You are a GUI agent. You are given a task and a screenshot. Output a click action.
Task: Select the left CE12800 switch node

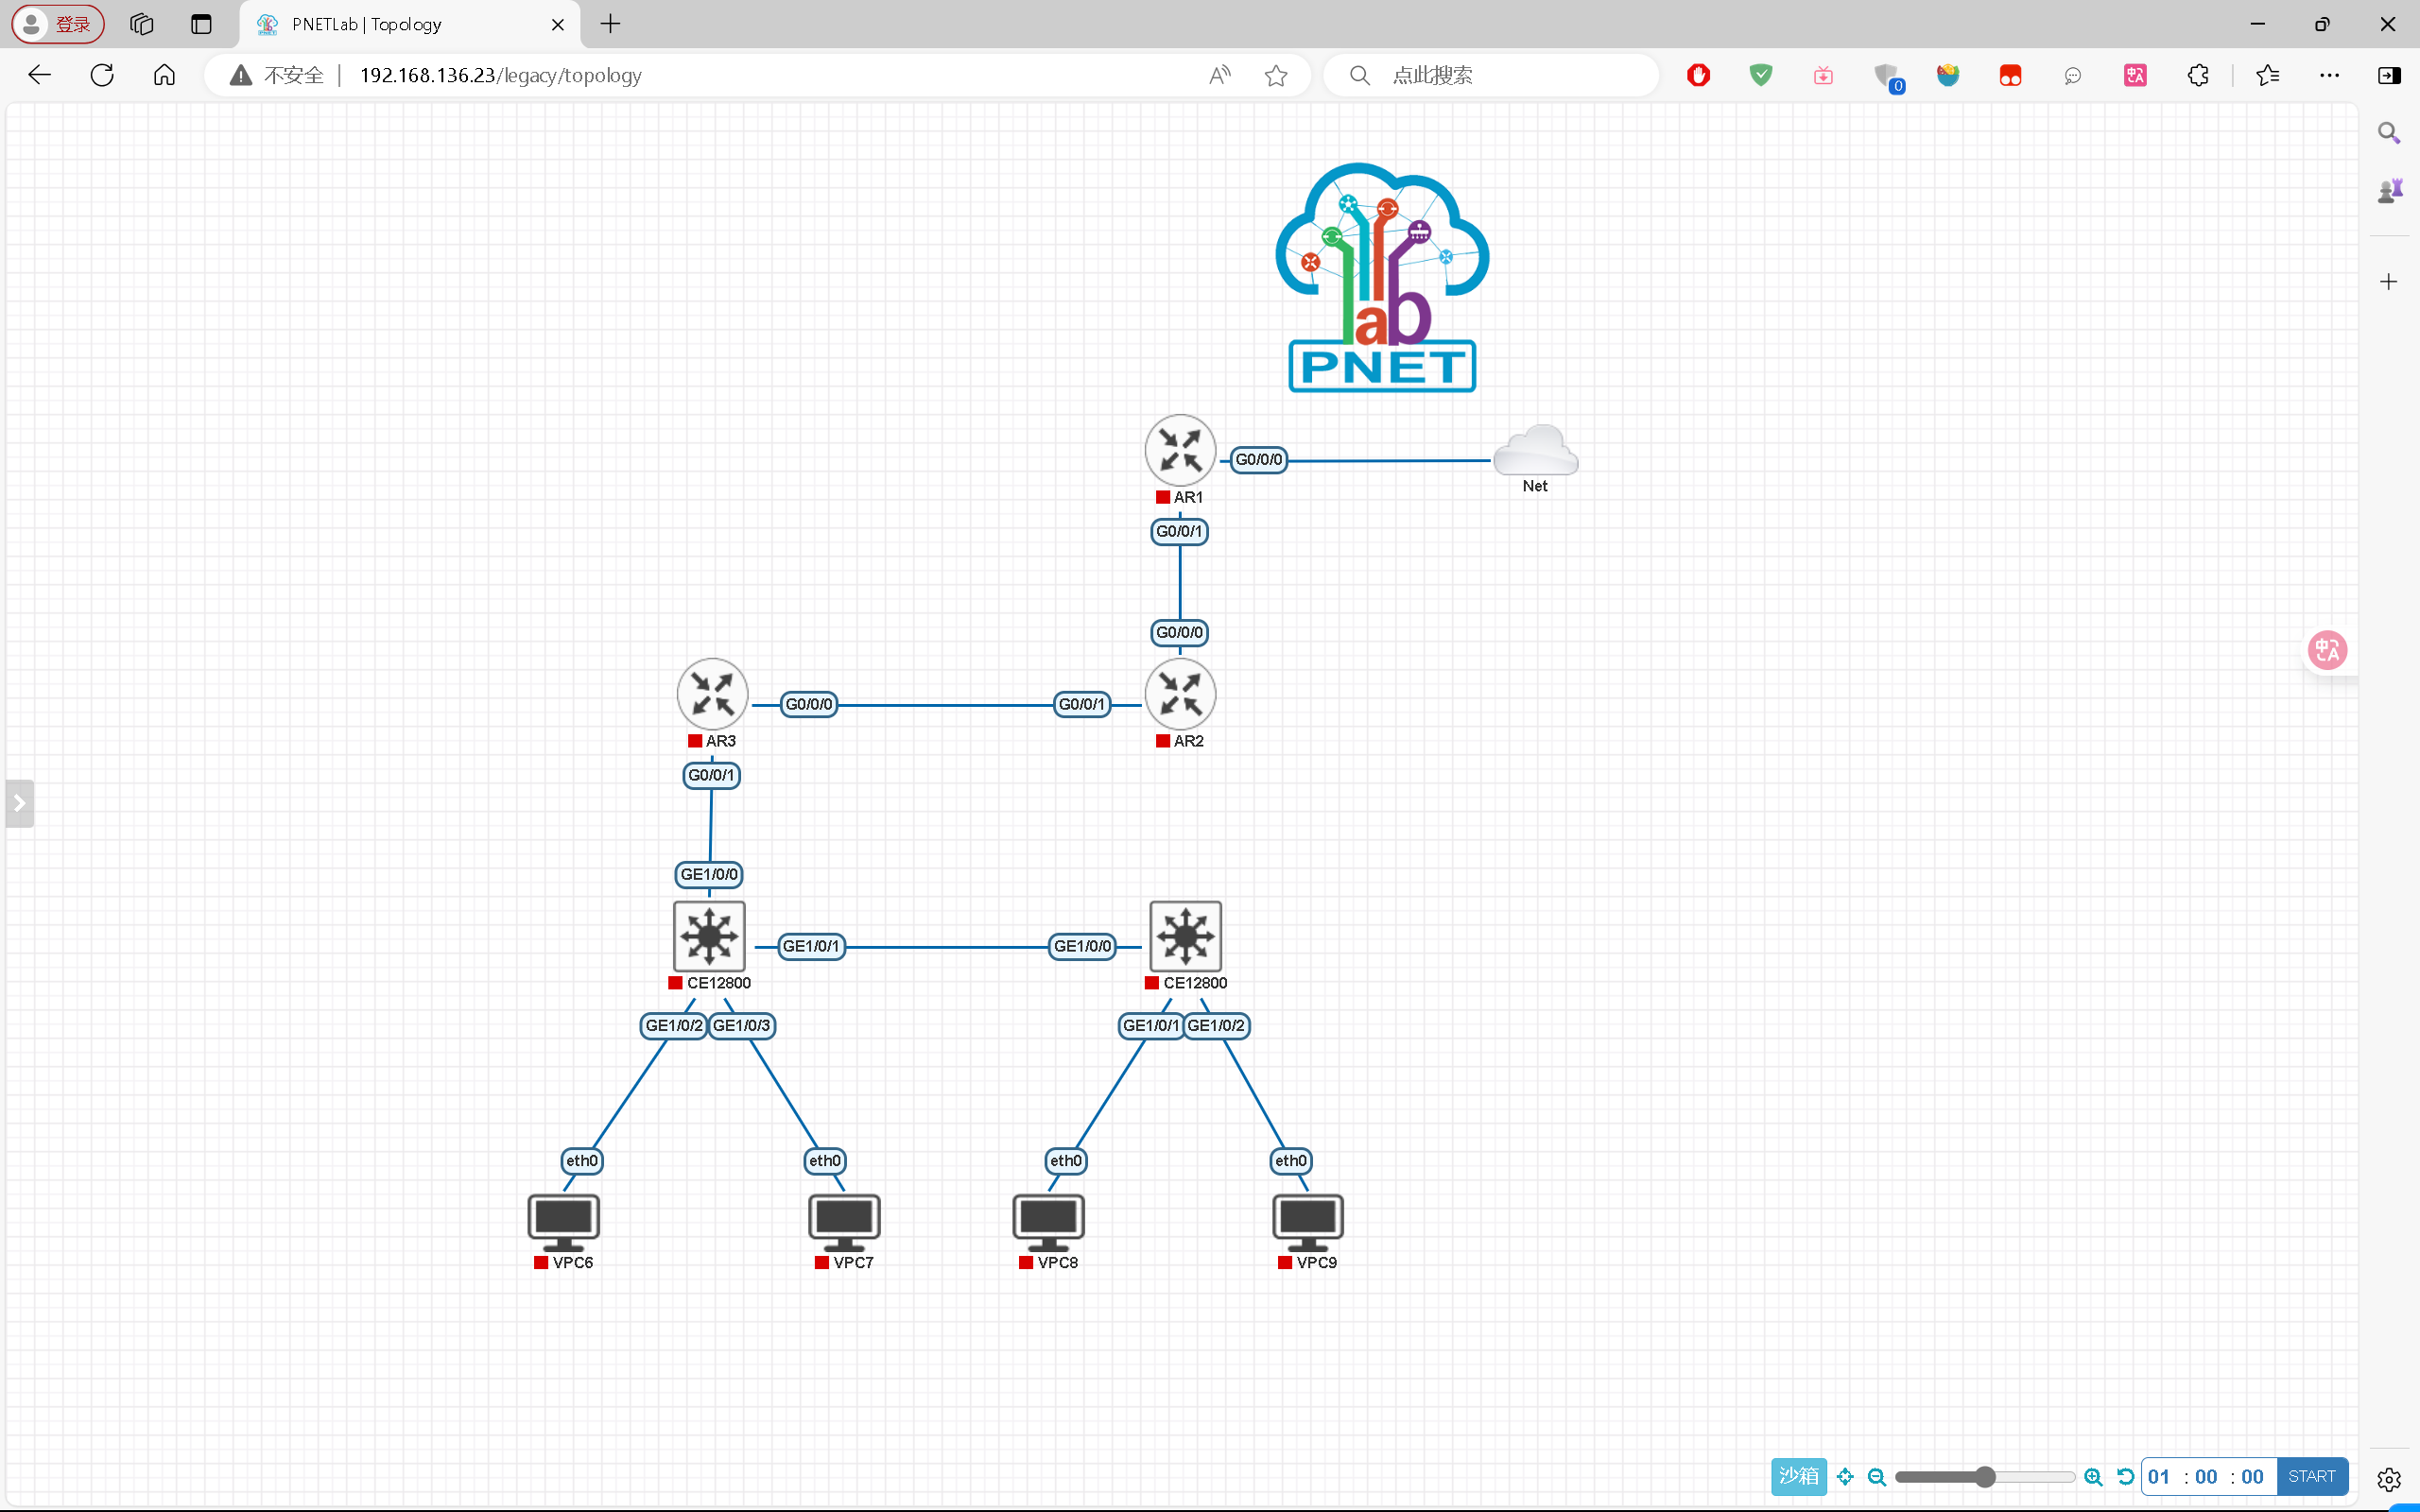coord(709,936)
